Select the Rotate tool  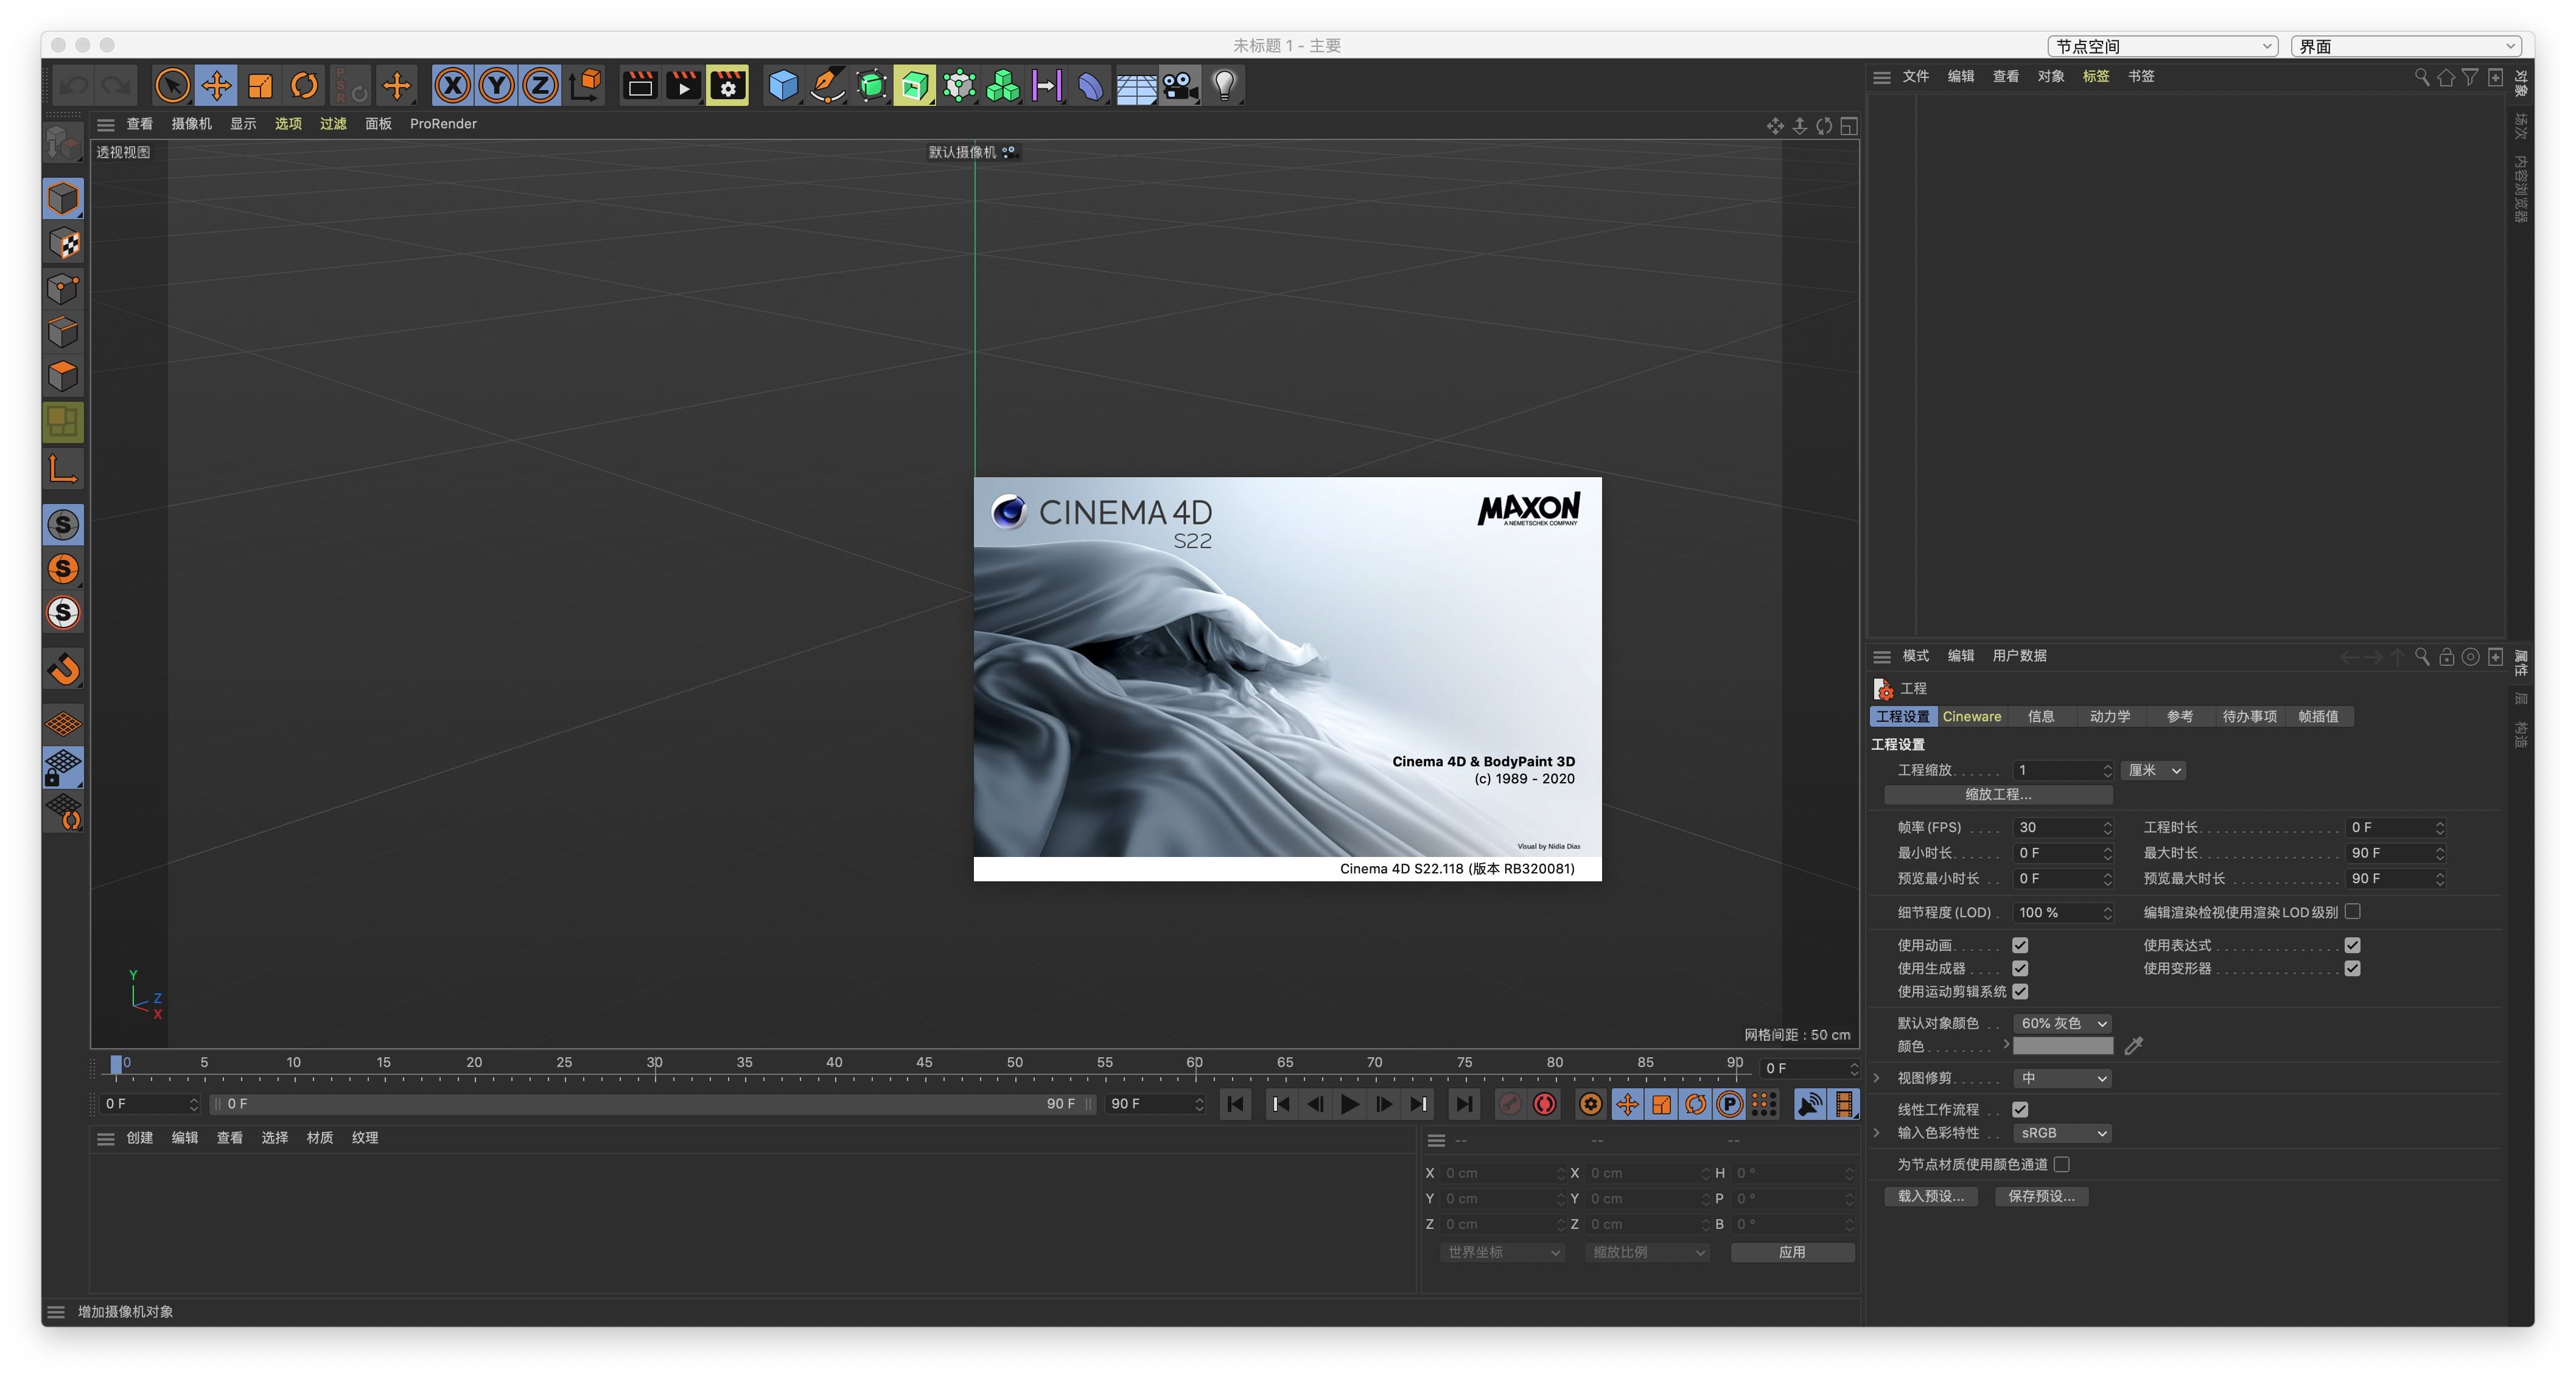pyautogui.click(x=305, y=85)
